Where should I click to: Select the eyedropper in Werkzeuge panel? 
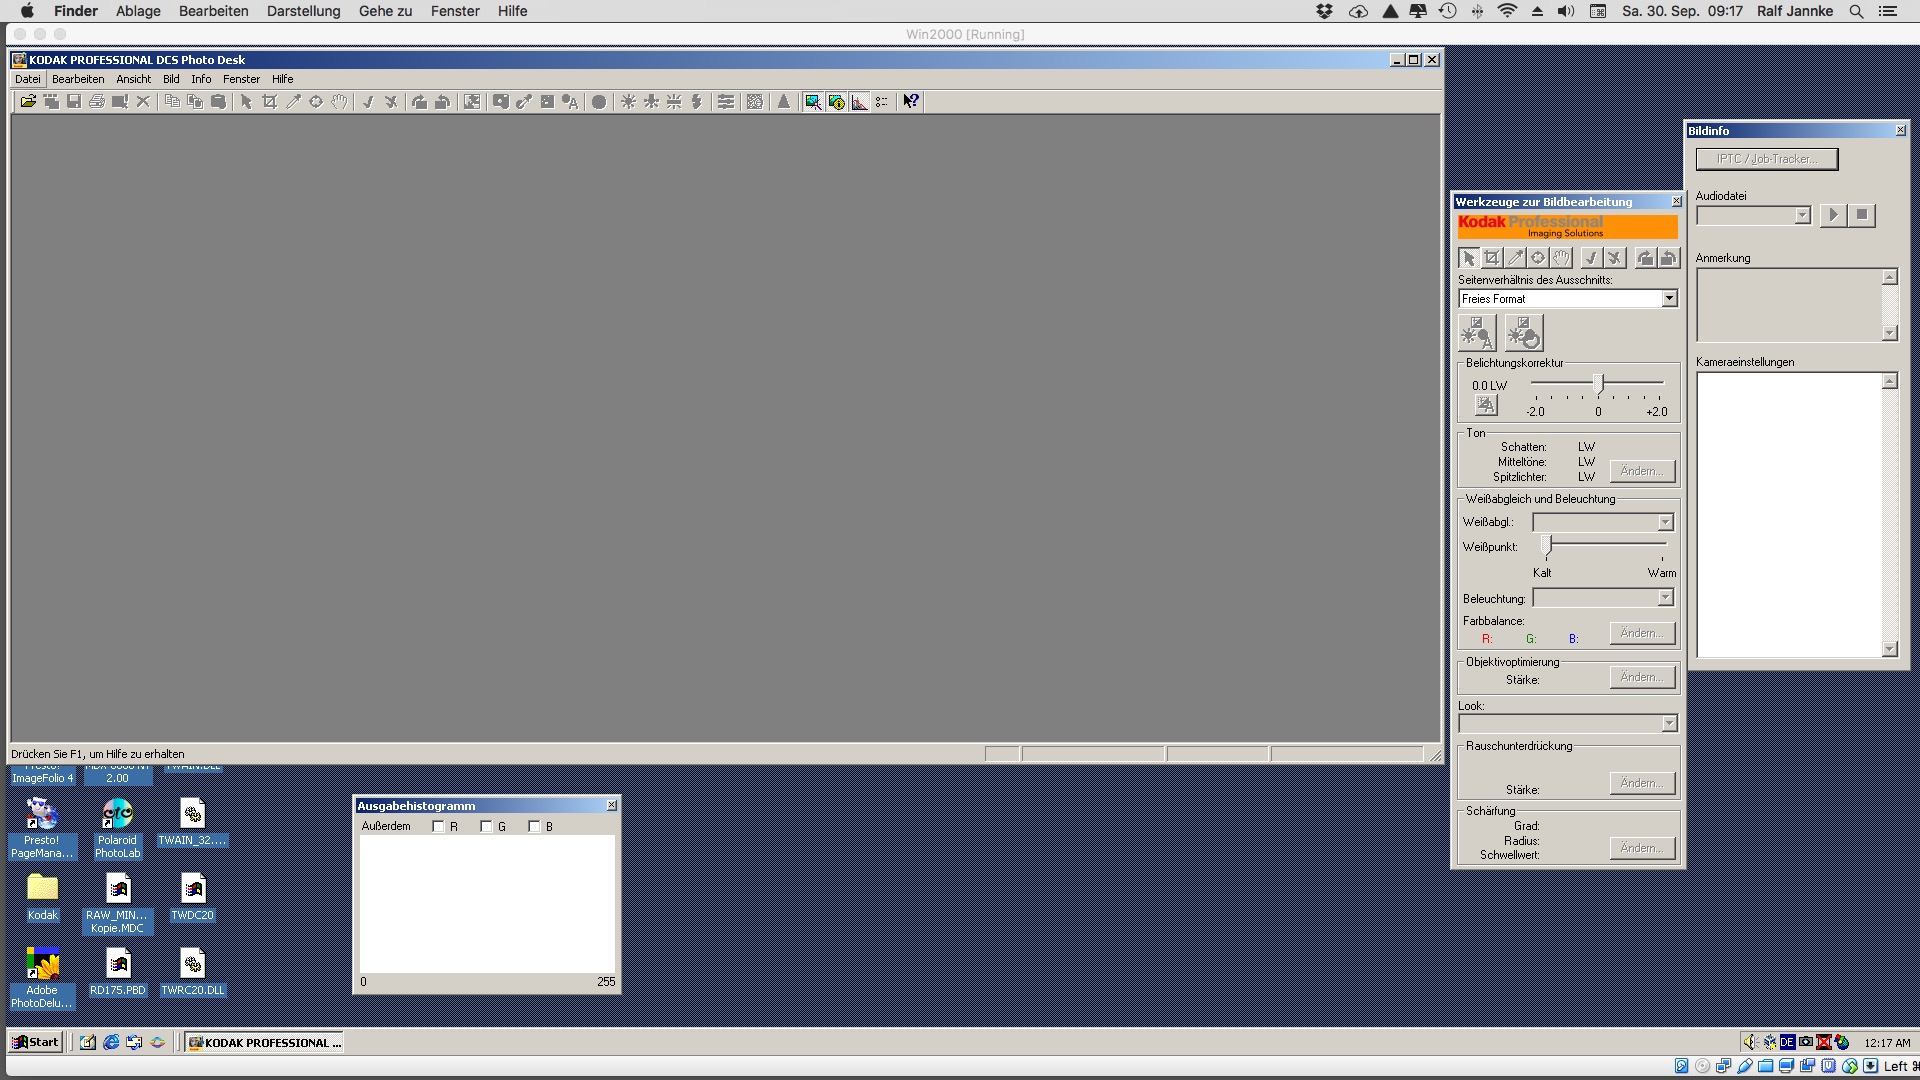click(1515, 258)
